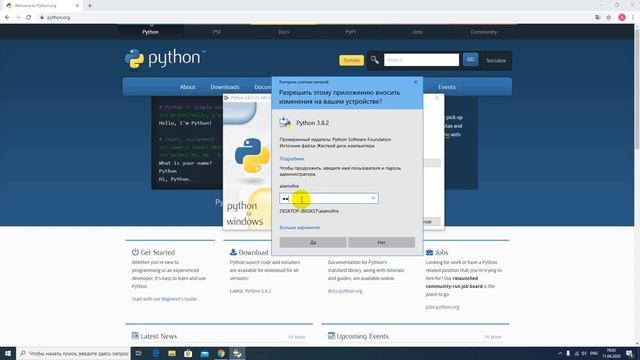
Task: Open the Mail app from the taskbar
Action: pos(204,353)
